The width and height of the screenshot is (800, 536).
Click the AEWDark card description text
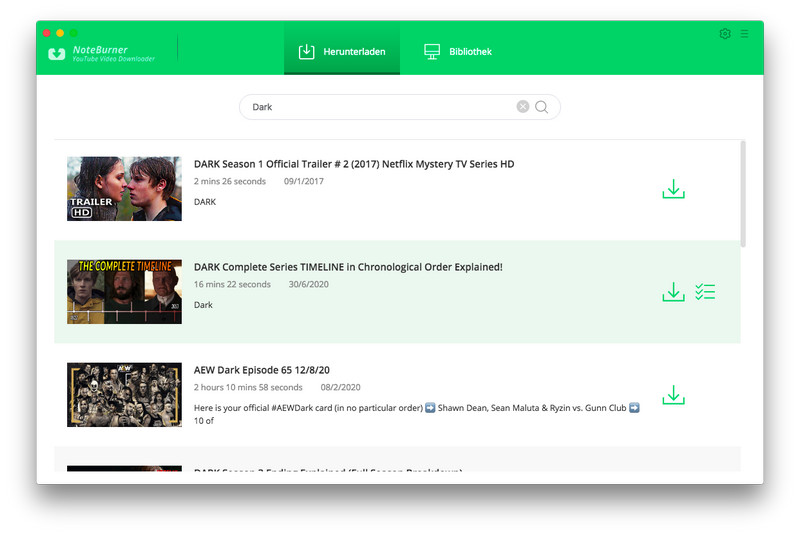click(416, 414)
